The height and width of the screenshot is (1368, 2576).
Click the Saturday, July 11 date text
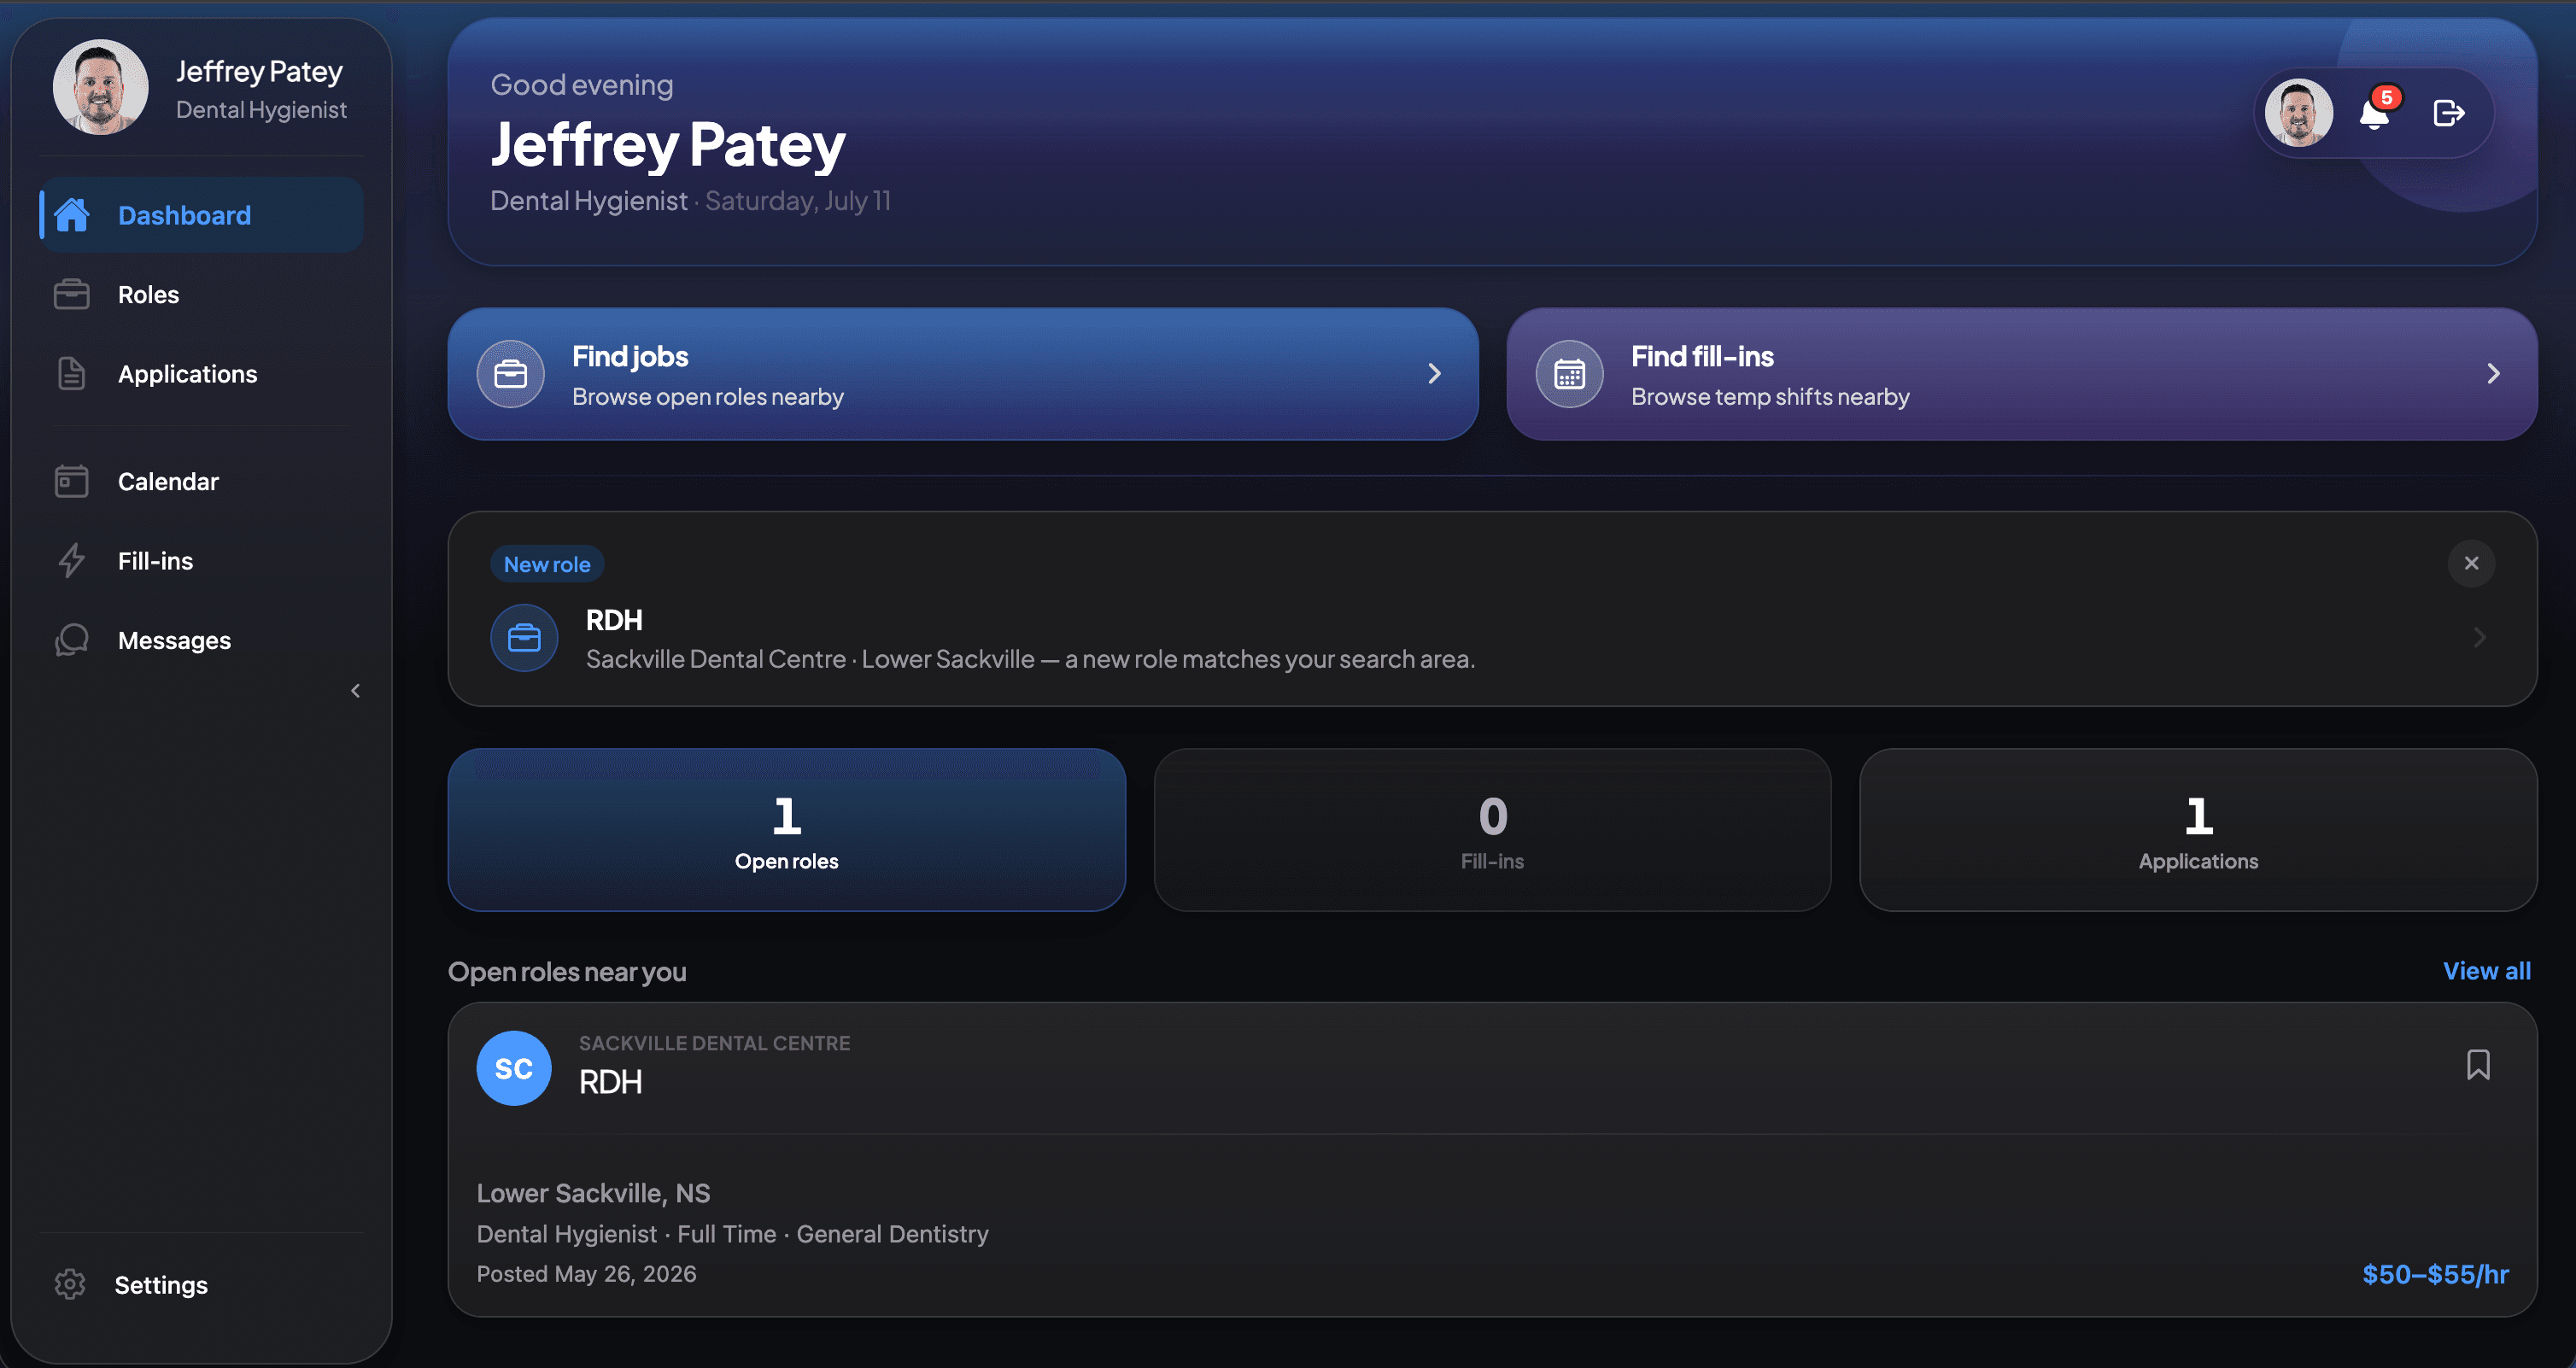[798, 201]
